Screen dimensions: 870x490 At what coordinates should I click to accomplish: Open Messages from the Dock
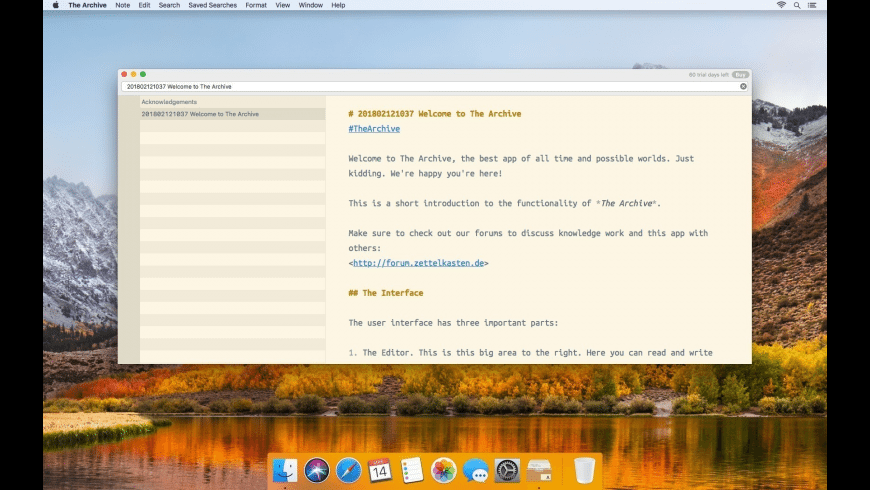click(476, 470)
